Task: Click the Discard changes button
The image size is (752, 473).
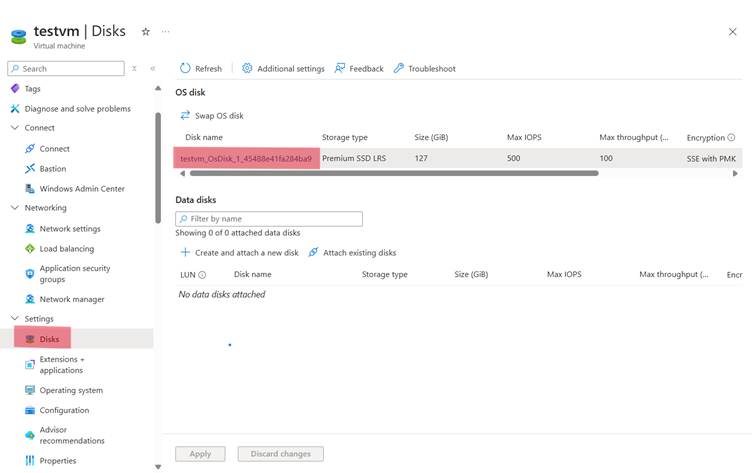Action: click(281, 454)
